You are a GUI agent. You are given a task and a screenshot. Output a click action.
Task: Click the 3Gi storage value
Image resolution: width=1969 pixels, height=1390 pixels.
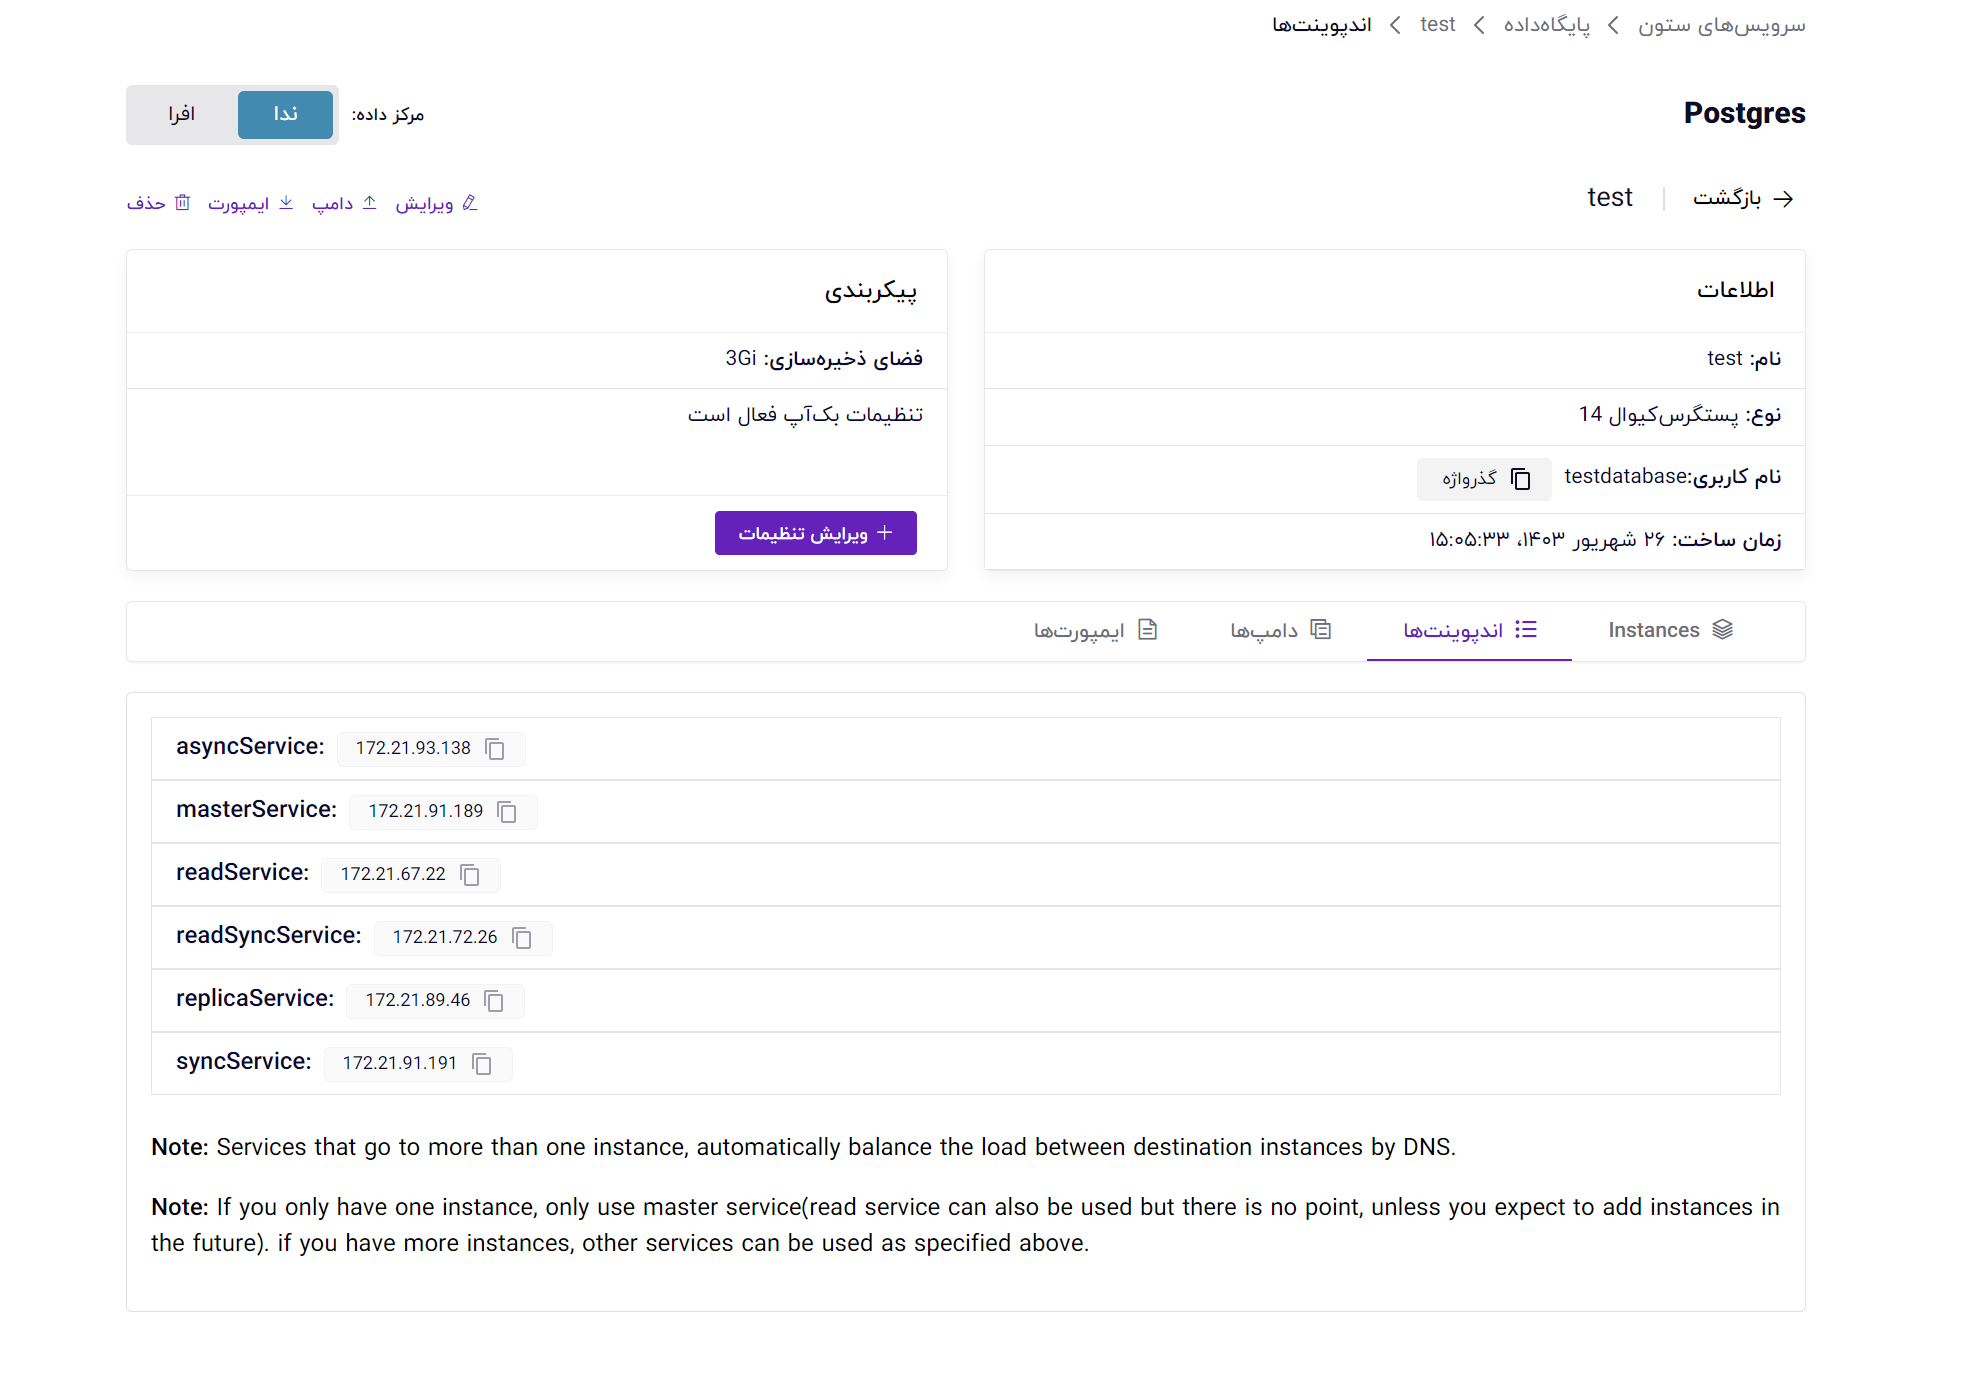(741, 358)
